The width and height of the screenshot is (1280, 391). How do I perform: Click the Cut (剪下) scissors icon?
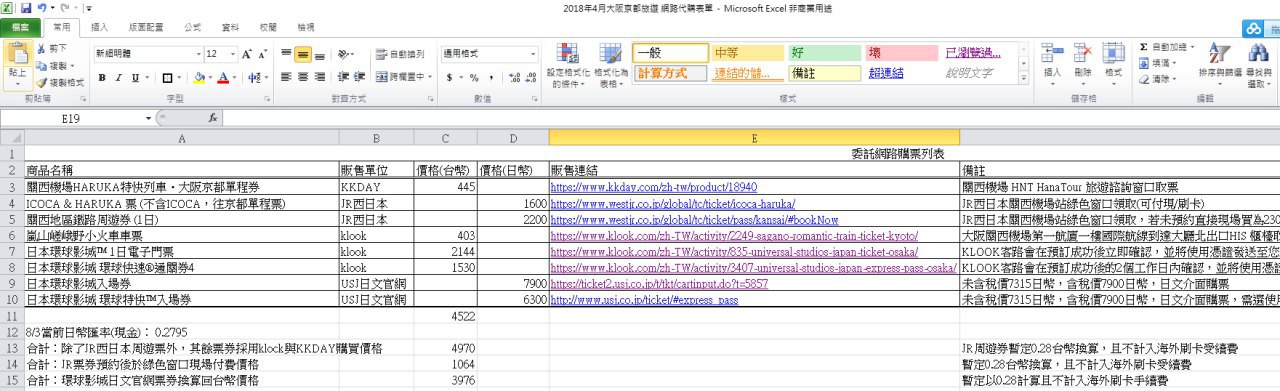(x=41, y=48)
